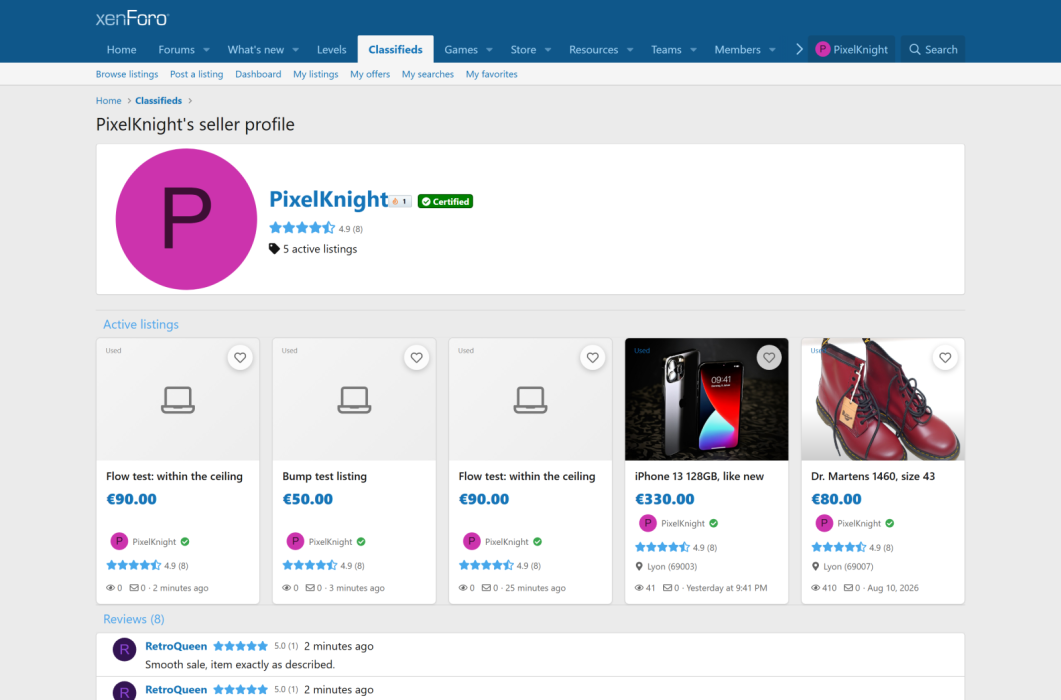Screen dimensions: 1061x700
Task: Open iPhone 13 128GB, like new title
Action: (699, 476)
